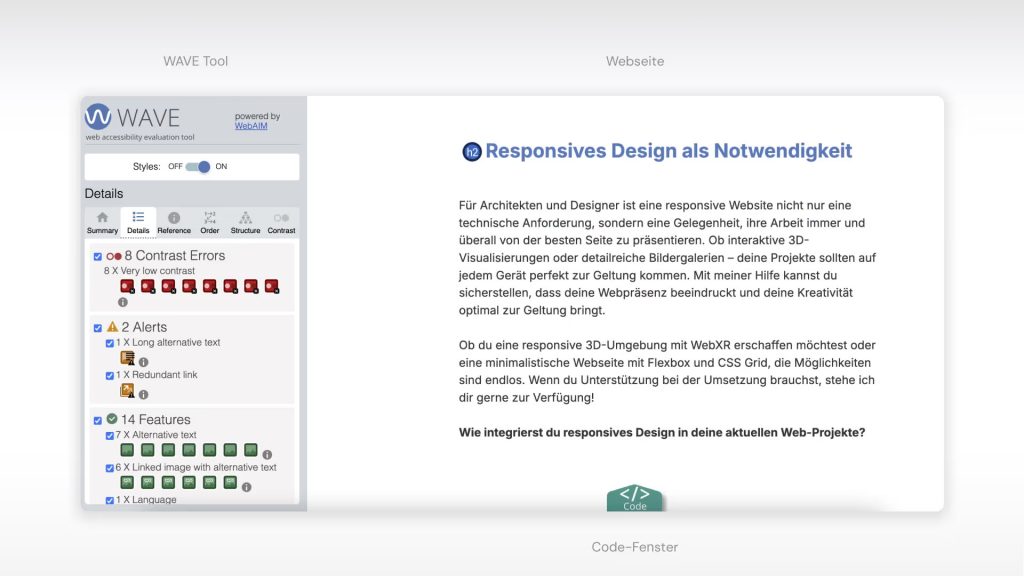Open the Order tab

click(210, 222)
